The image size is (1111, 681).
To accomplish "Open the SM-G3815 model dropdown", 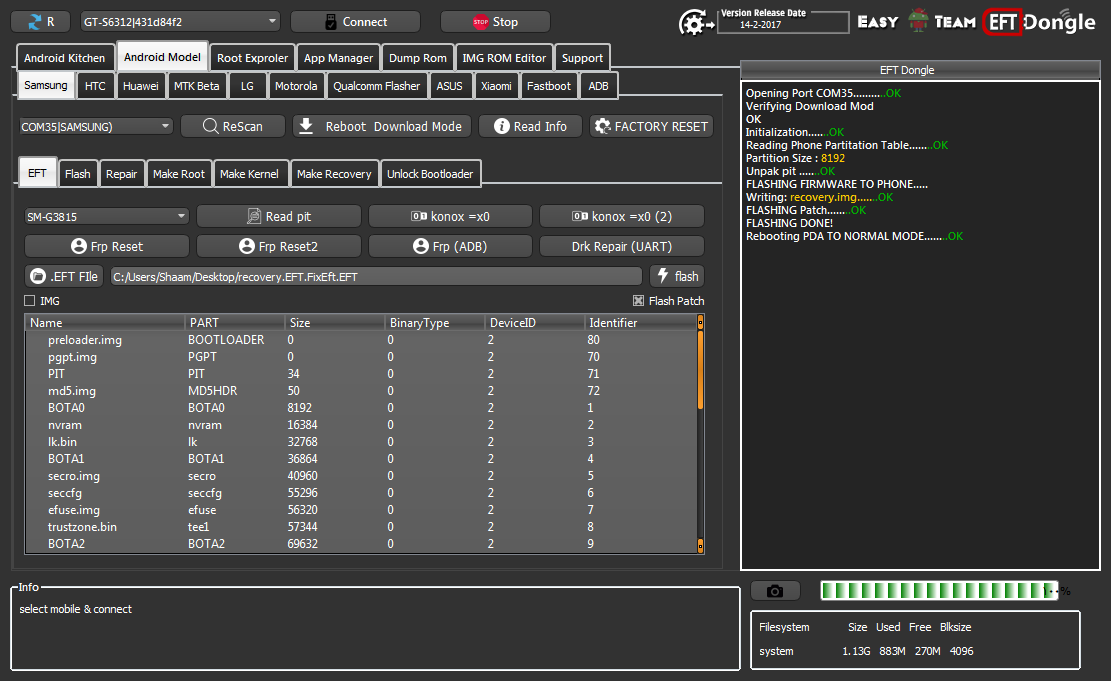I will (x=107, y=216).
